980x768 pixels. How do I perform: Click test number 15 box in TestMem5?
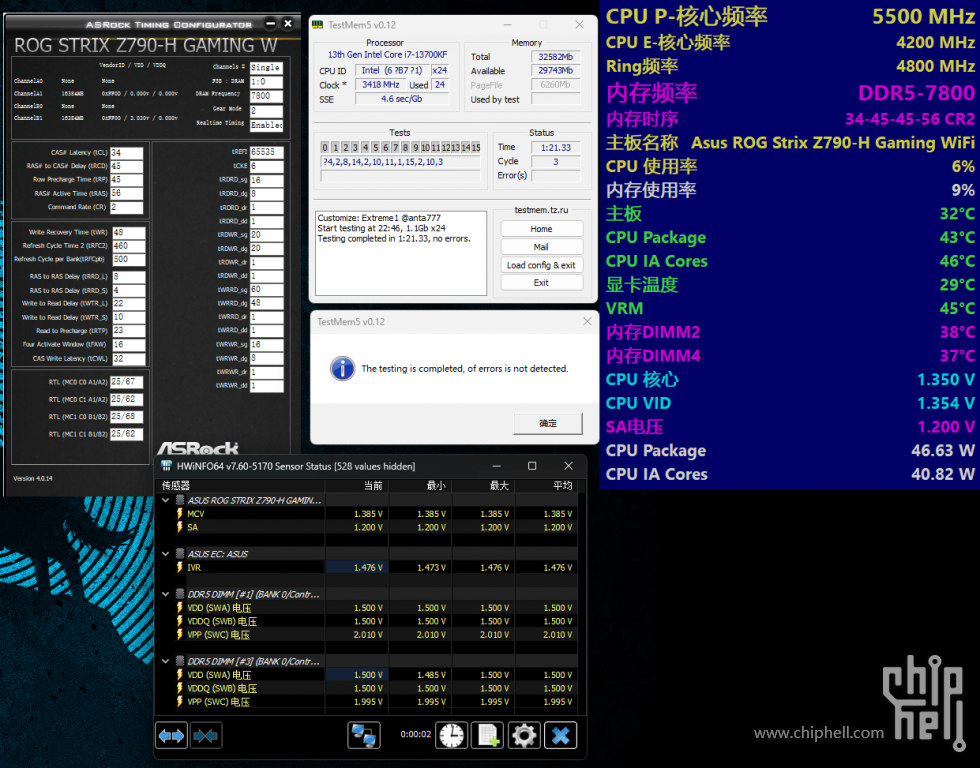pyautogui.click(x=476, y=147)
